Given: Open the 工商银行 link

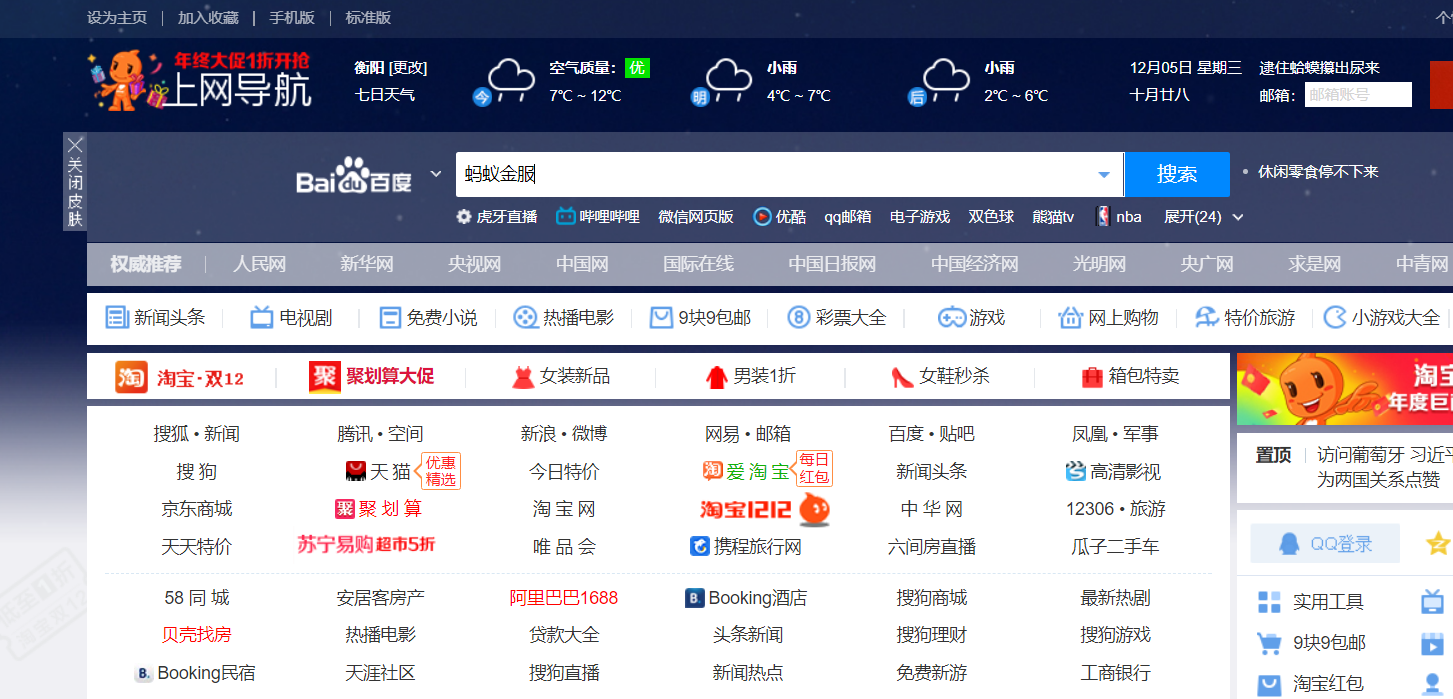Looking at the screenshot, I should [1116, 673].
